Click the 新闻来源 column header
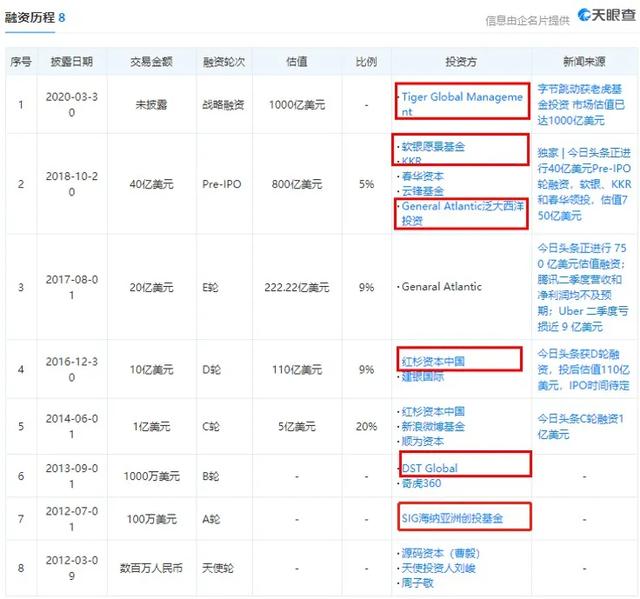Screen dimensions: 640x599 [x=584, y=62]
